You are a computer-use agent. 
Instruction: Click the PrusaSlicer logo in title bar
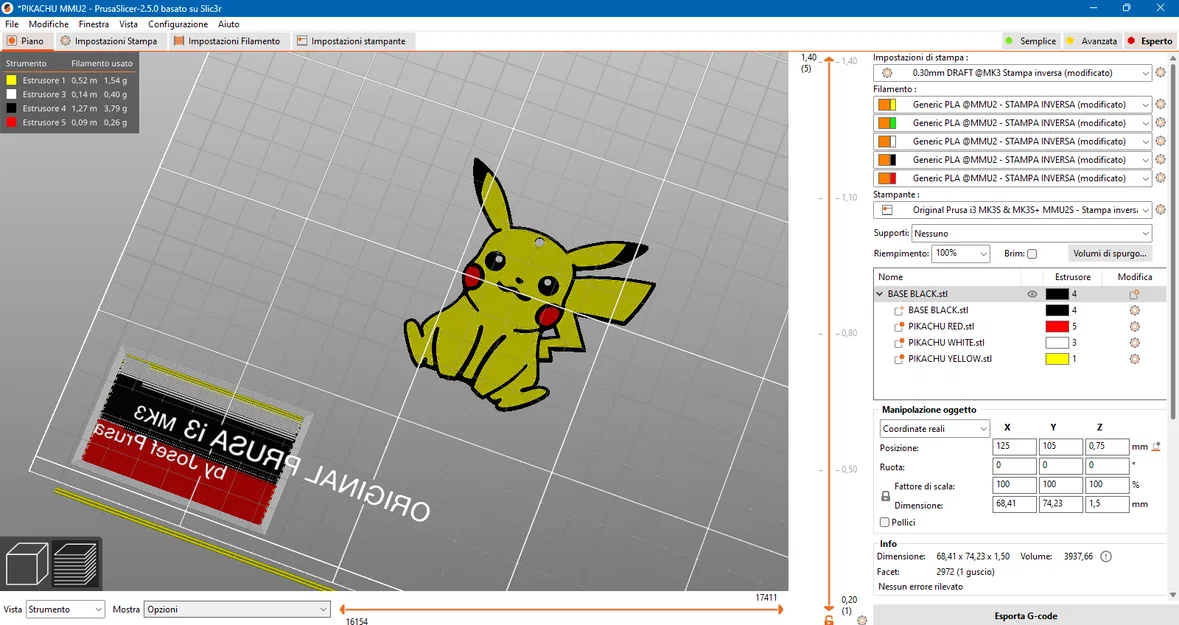click(8, 8)
